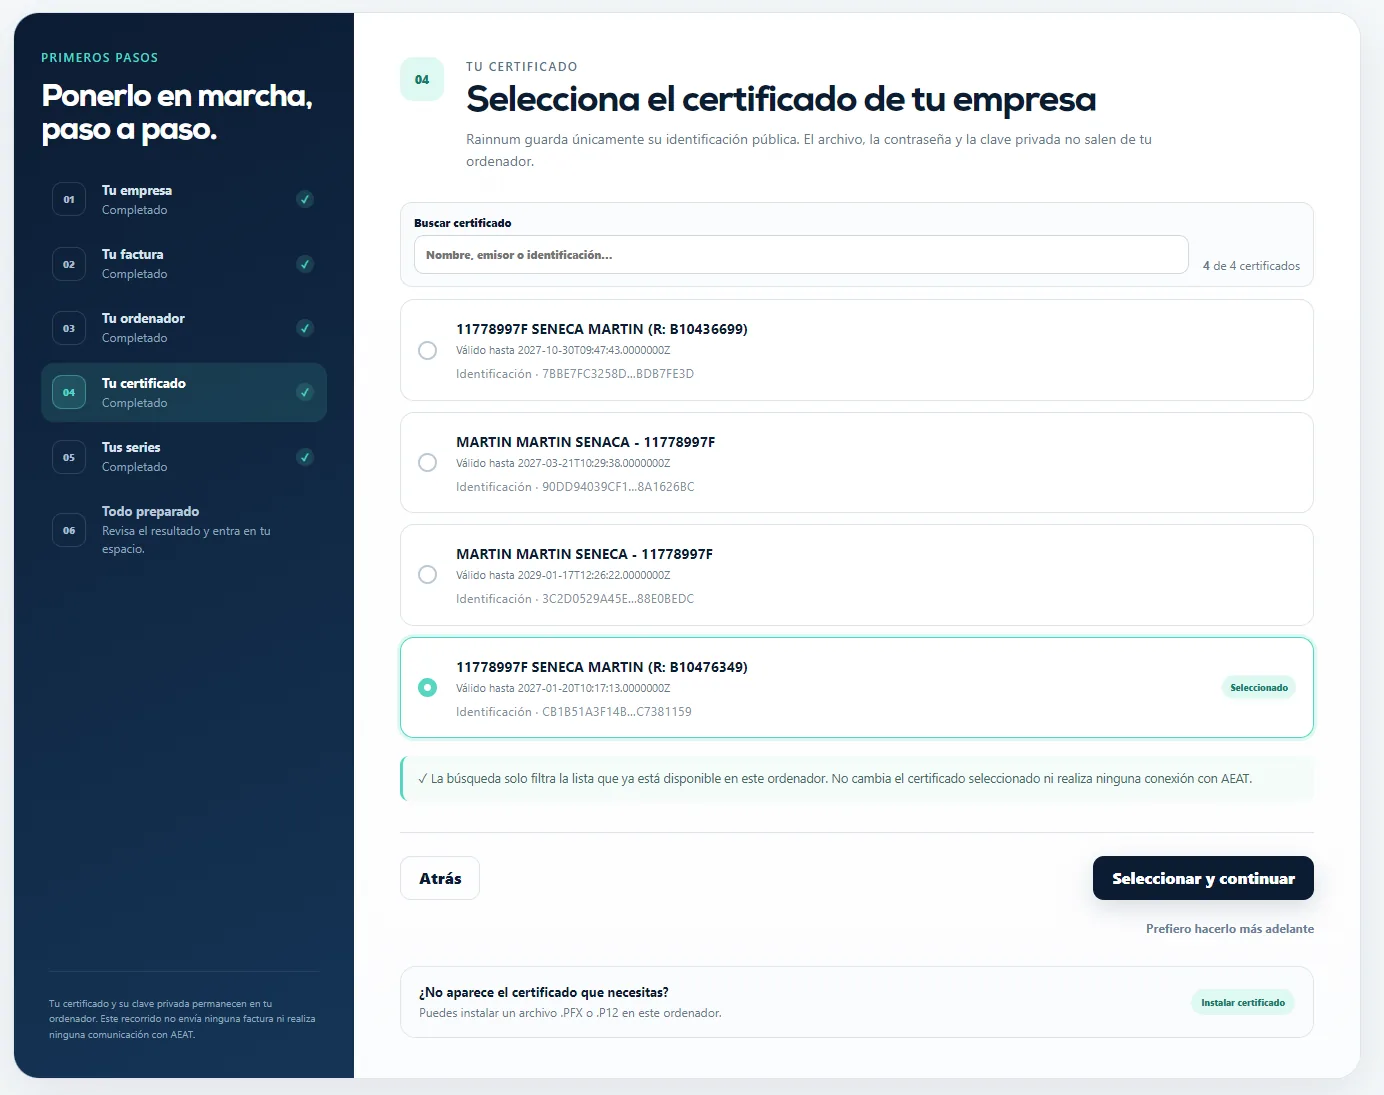Click the 03 step number badge
The image size is (1384, 1095).
point(69,328)
